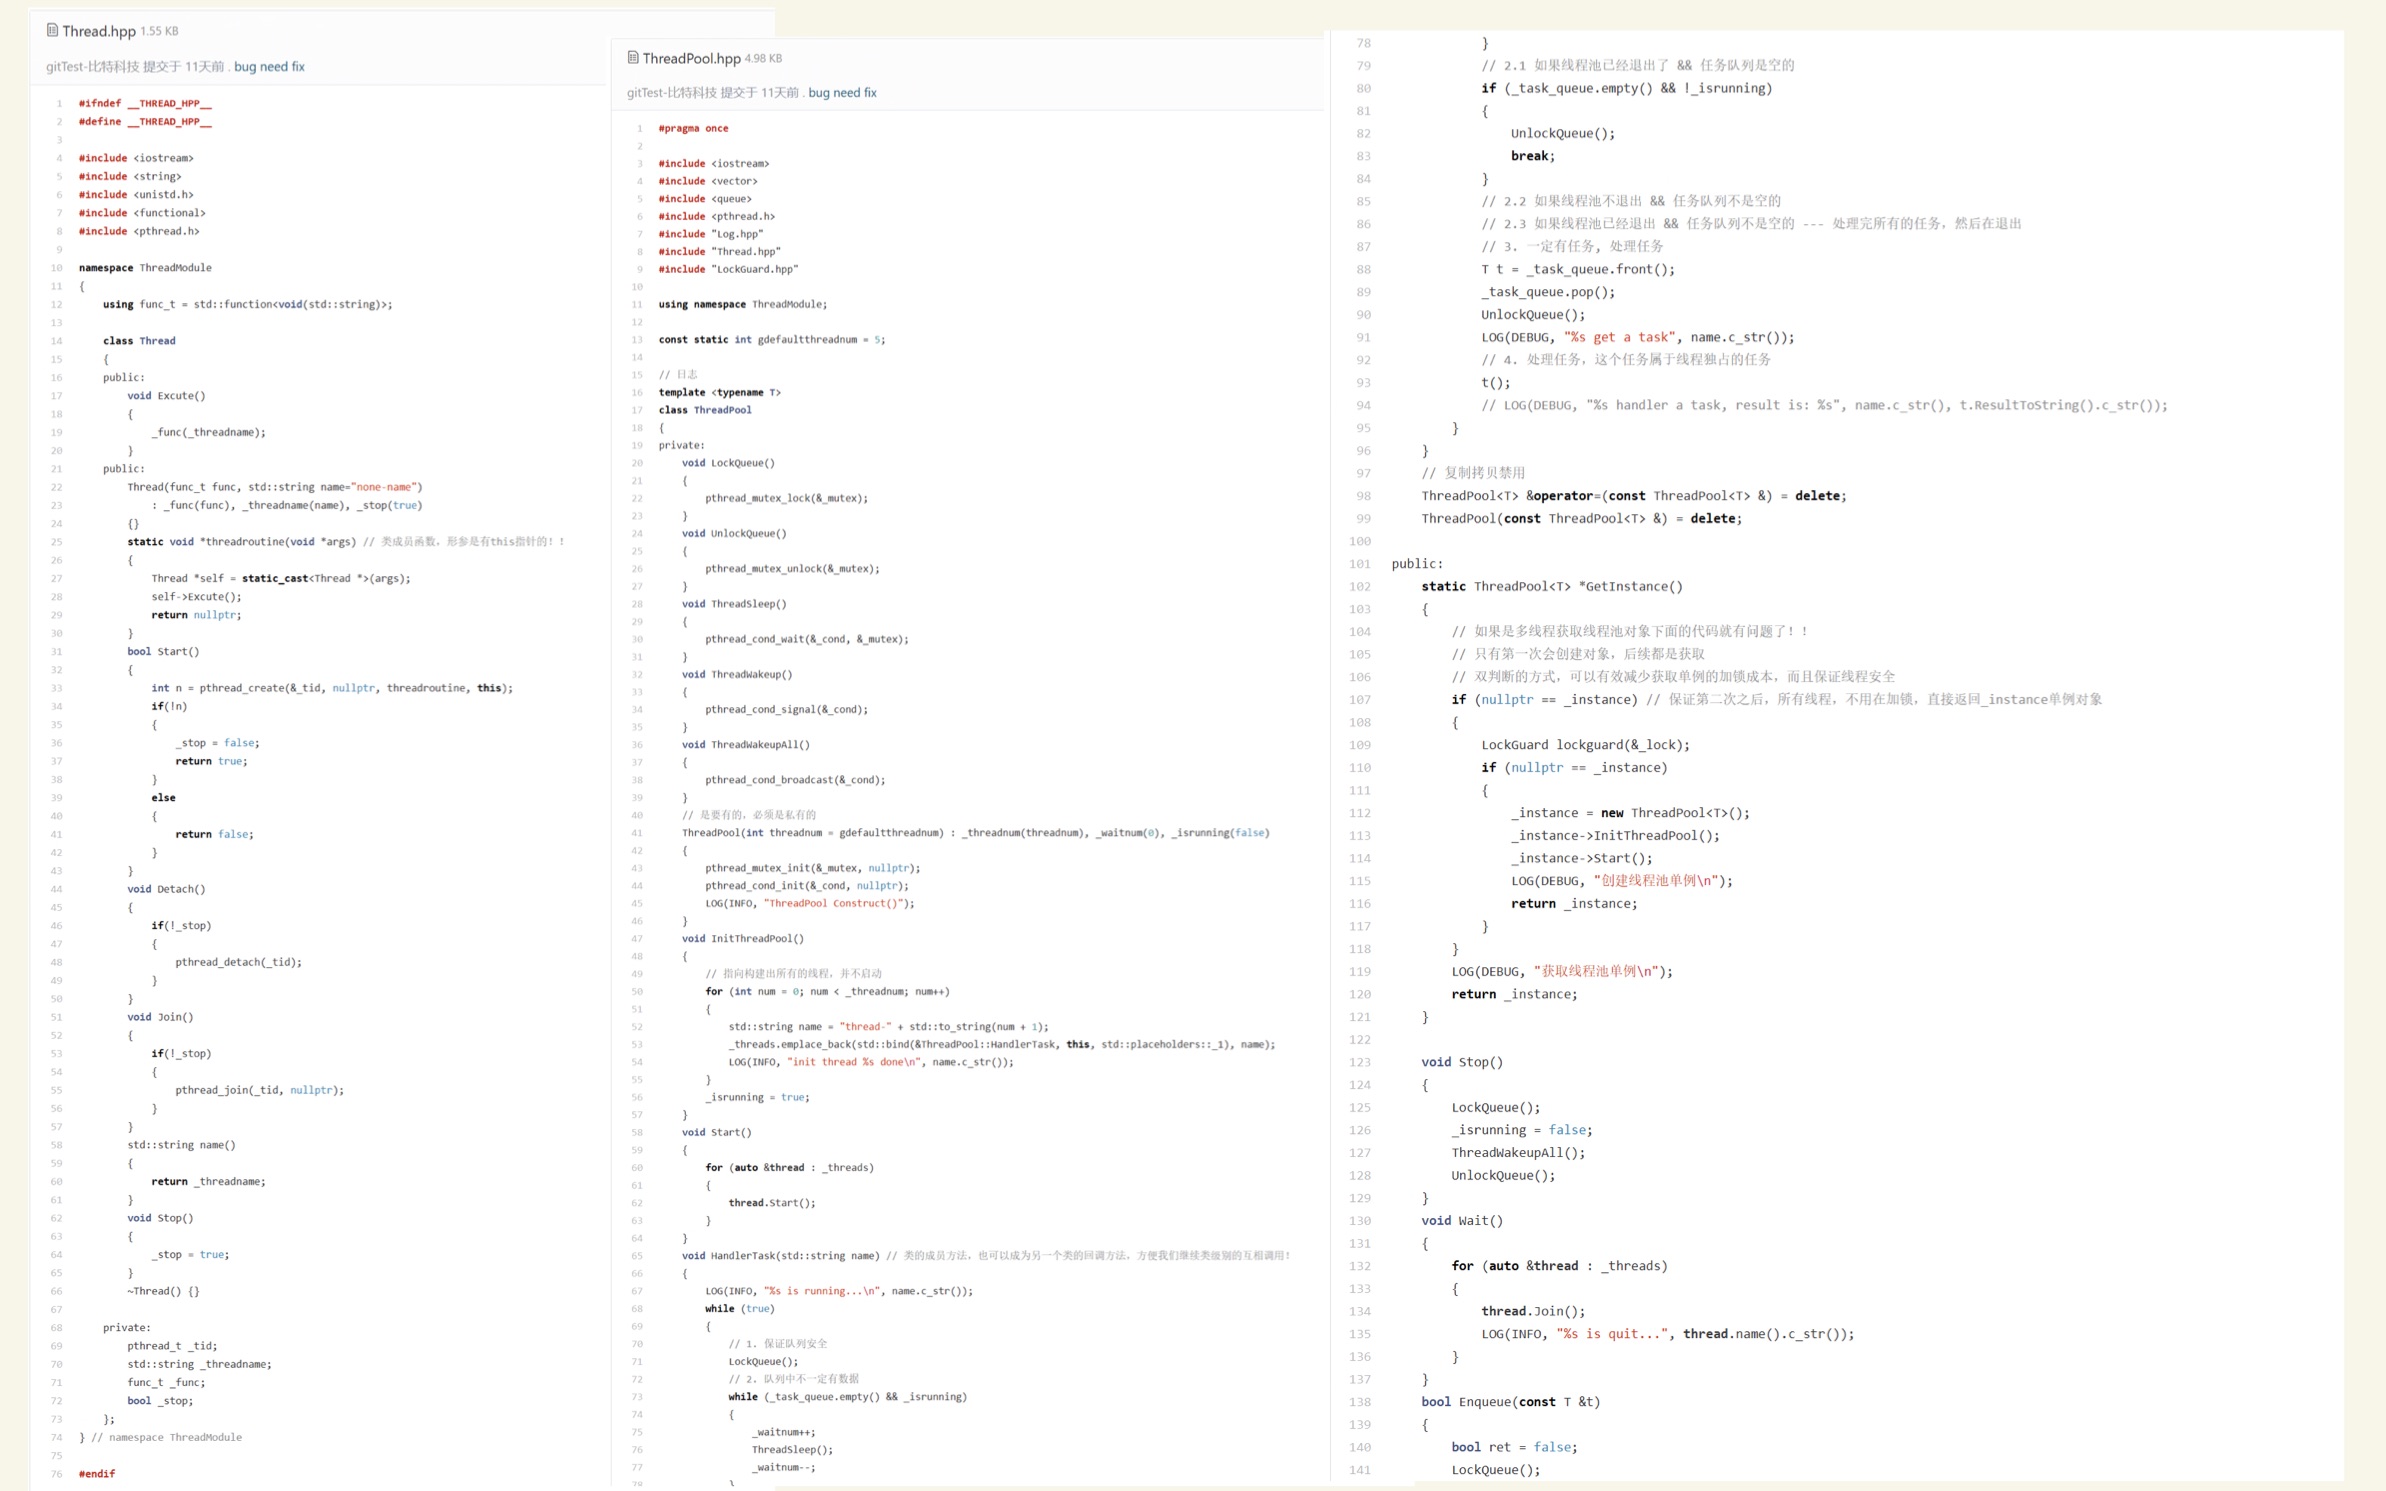Select line 25 beside 'static void *threadroutine'

57,542
